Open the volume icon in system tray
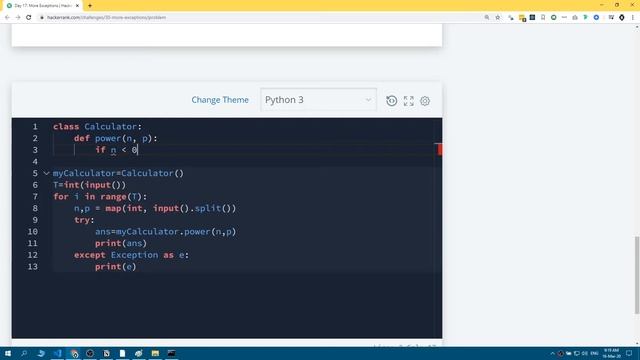This screenshot has width=640, height=360. click(x=585, y=353)
